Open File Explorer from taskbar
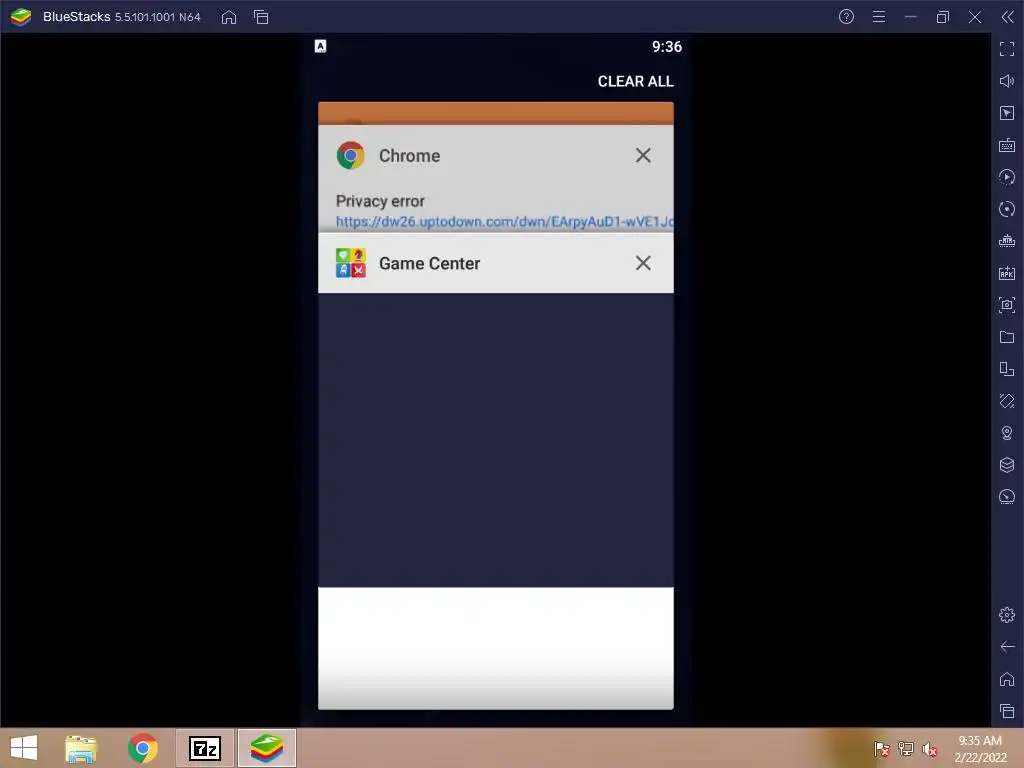Image resolution: width=1024 pixels, height=768 pixels. [81, 748]
